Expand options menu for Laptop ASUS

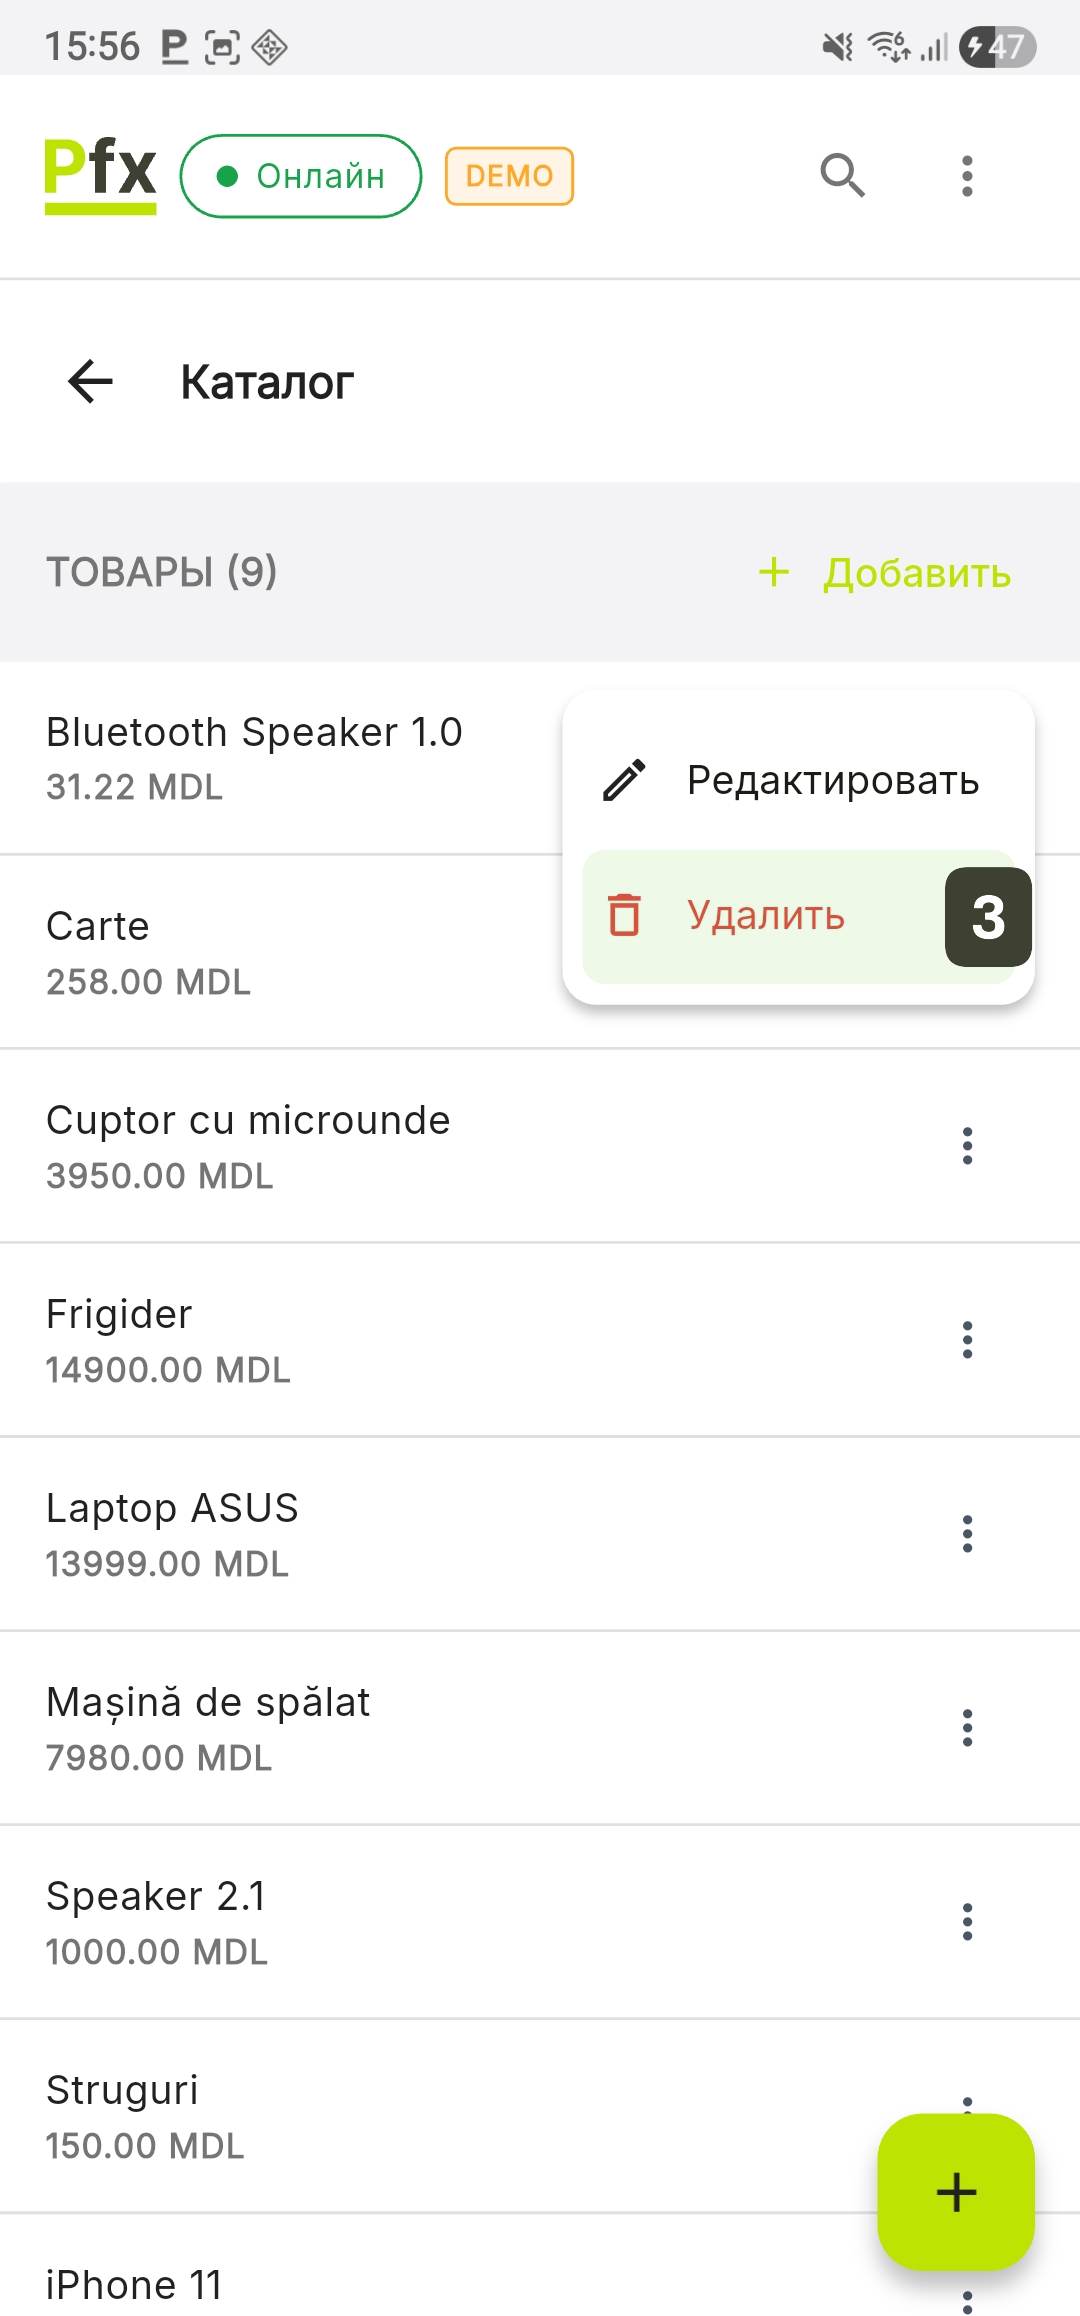click(966, 1534)
